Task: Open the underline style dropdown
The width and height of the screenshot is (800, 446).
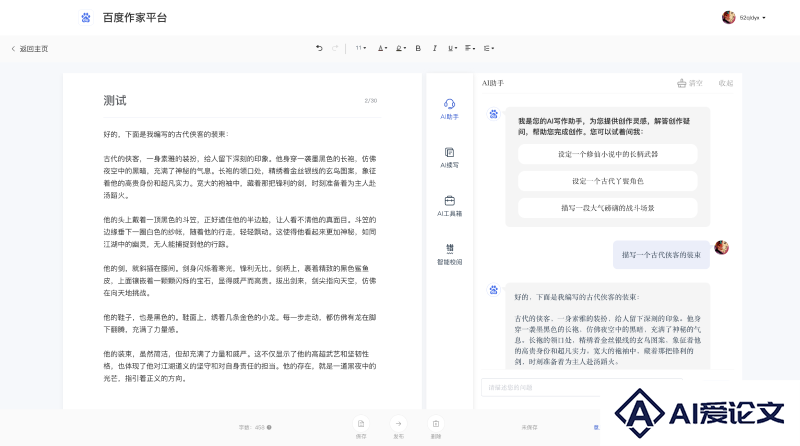Action: [x=452, y=48]
